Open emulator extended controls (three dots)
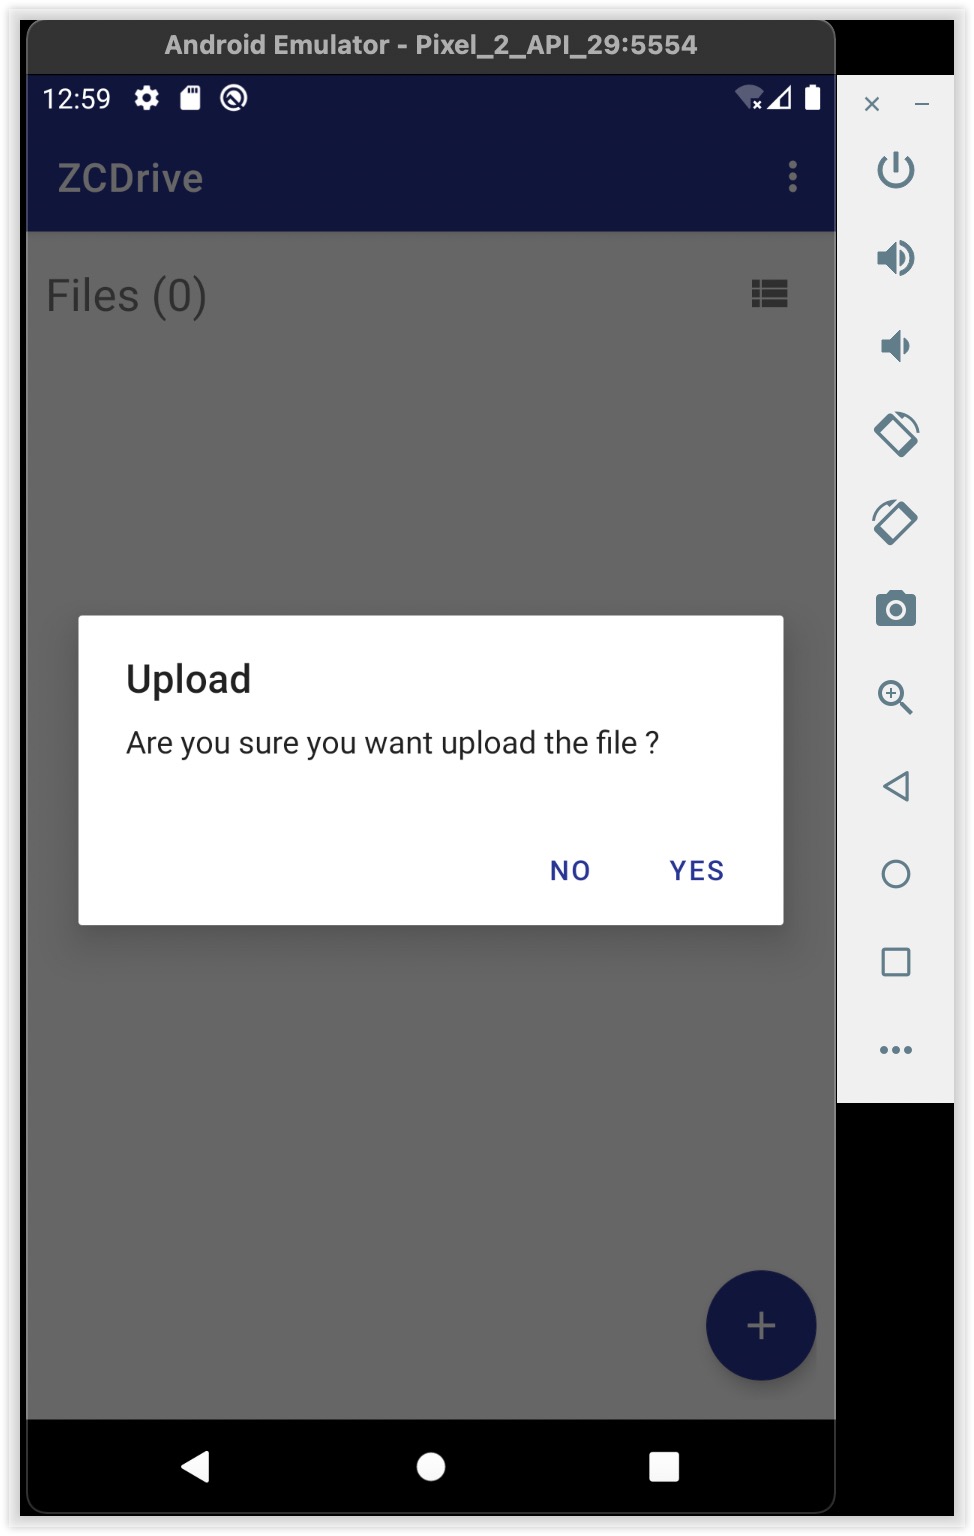 [896, 1050]
